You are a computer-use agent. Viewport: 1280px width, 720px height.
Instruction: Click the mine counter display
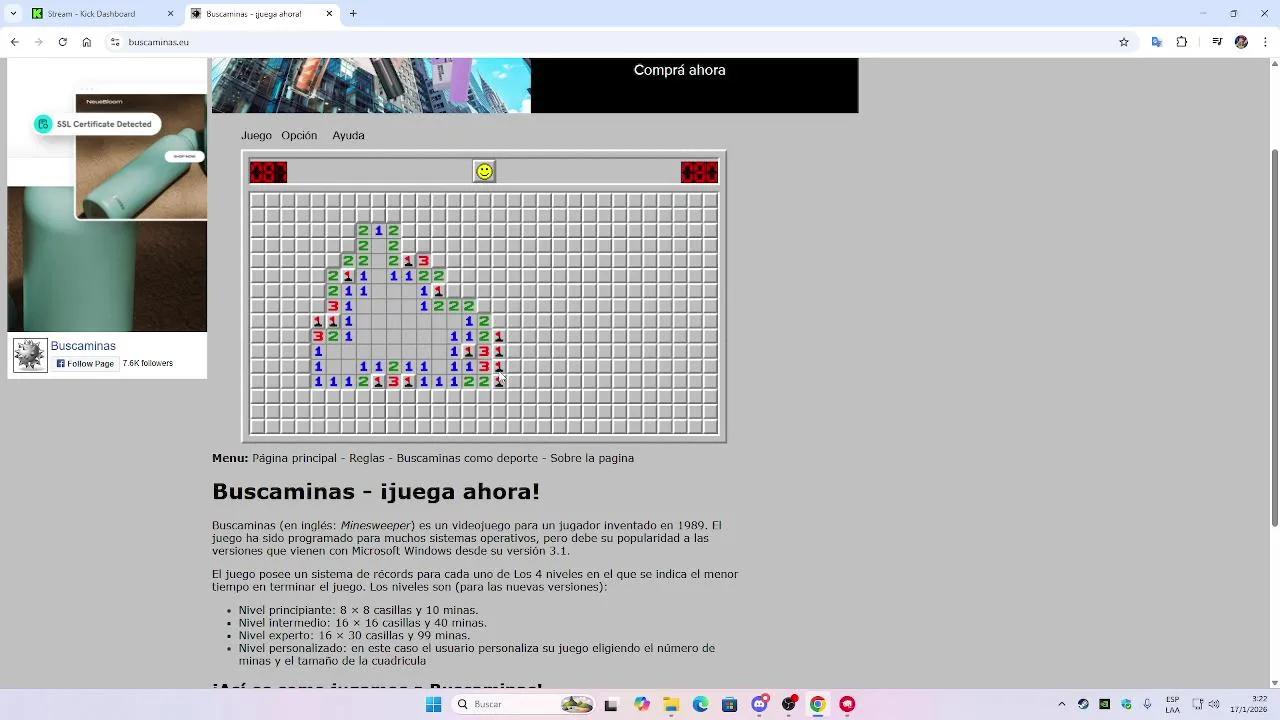tap(268, 172)
